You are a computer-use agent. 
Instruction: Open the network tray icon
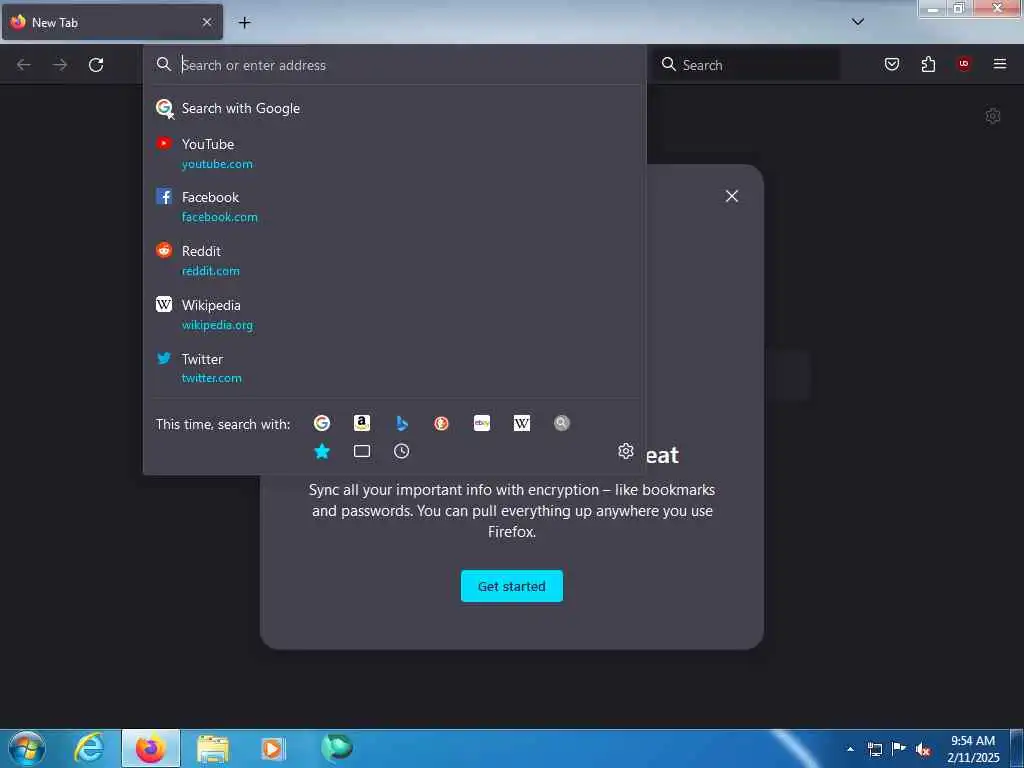click(x=875, y=750)
